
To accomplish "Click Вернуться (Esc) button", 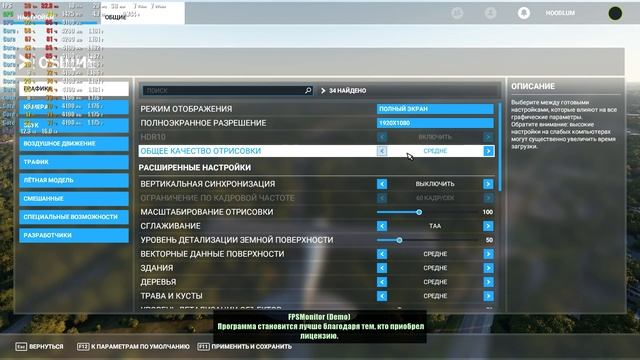I will point(40,347).
